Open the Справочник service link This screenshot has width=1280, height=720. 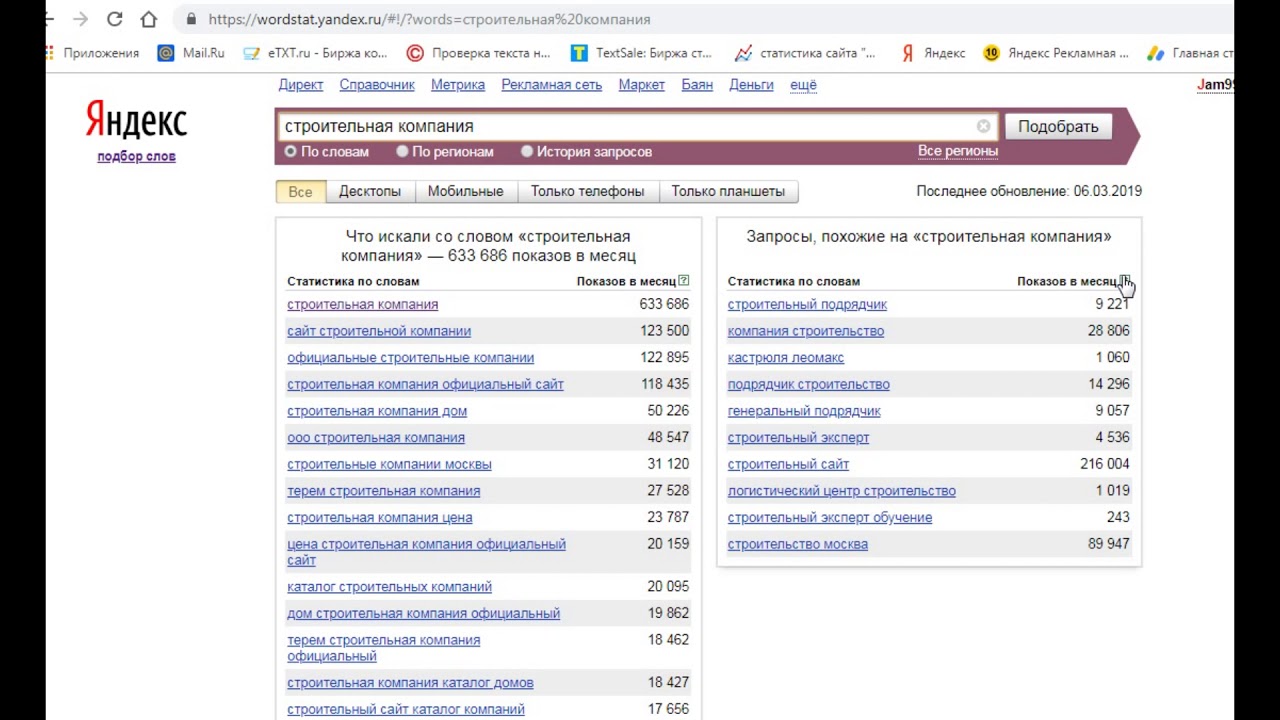[x=377, y=85]
